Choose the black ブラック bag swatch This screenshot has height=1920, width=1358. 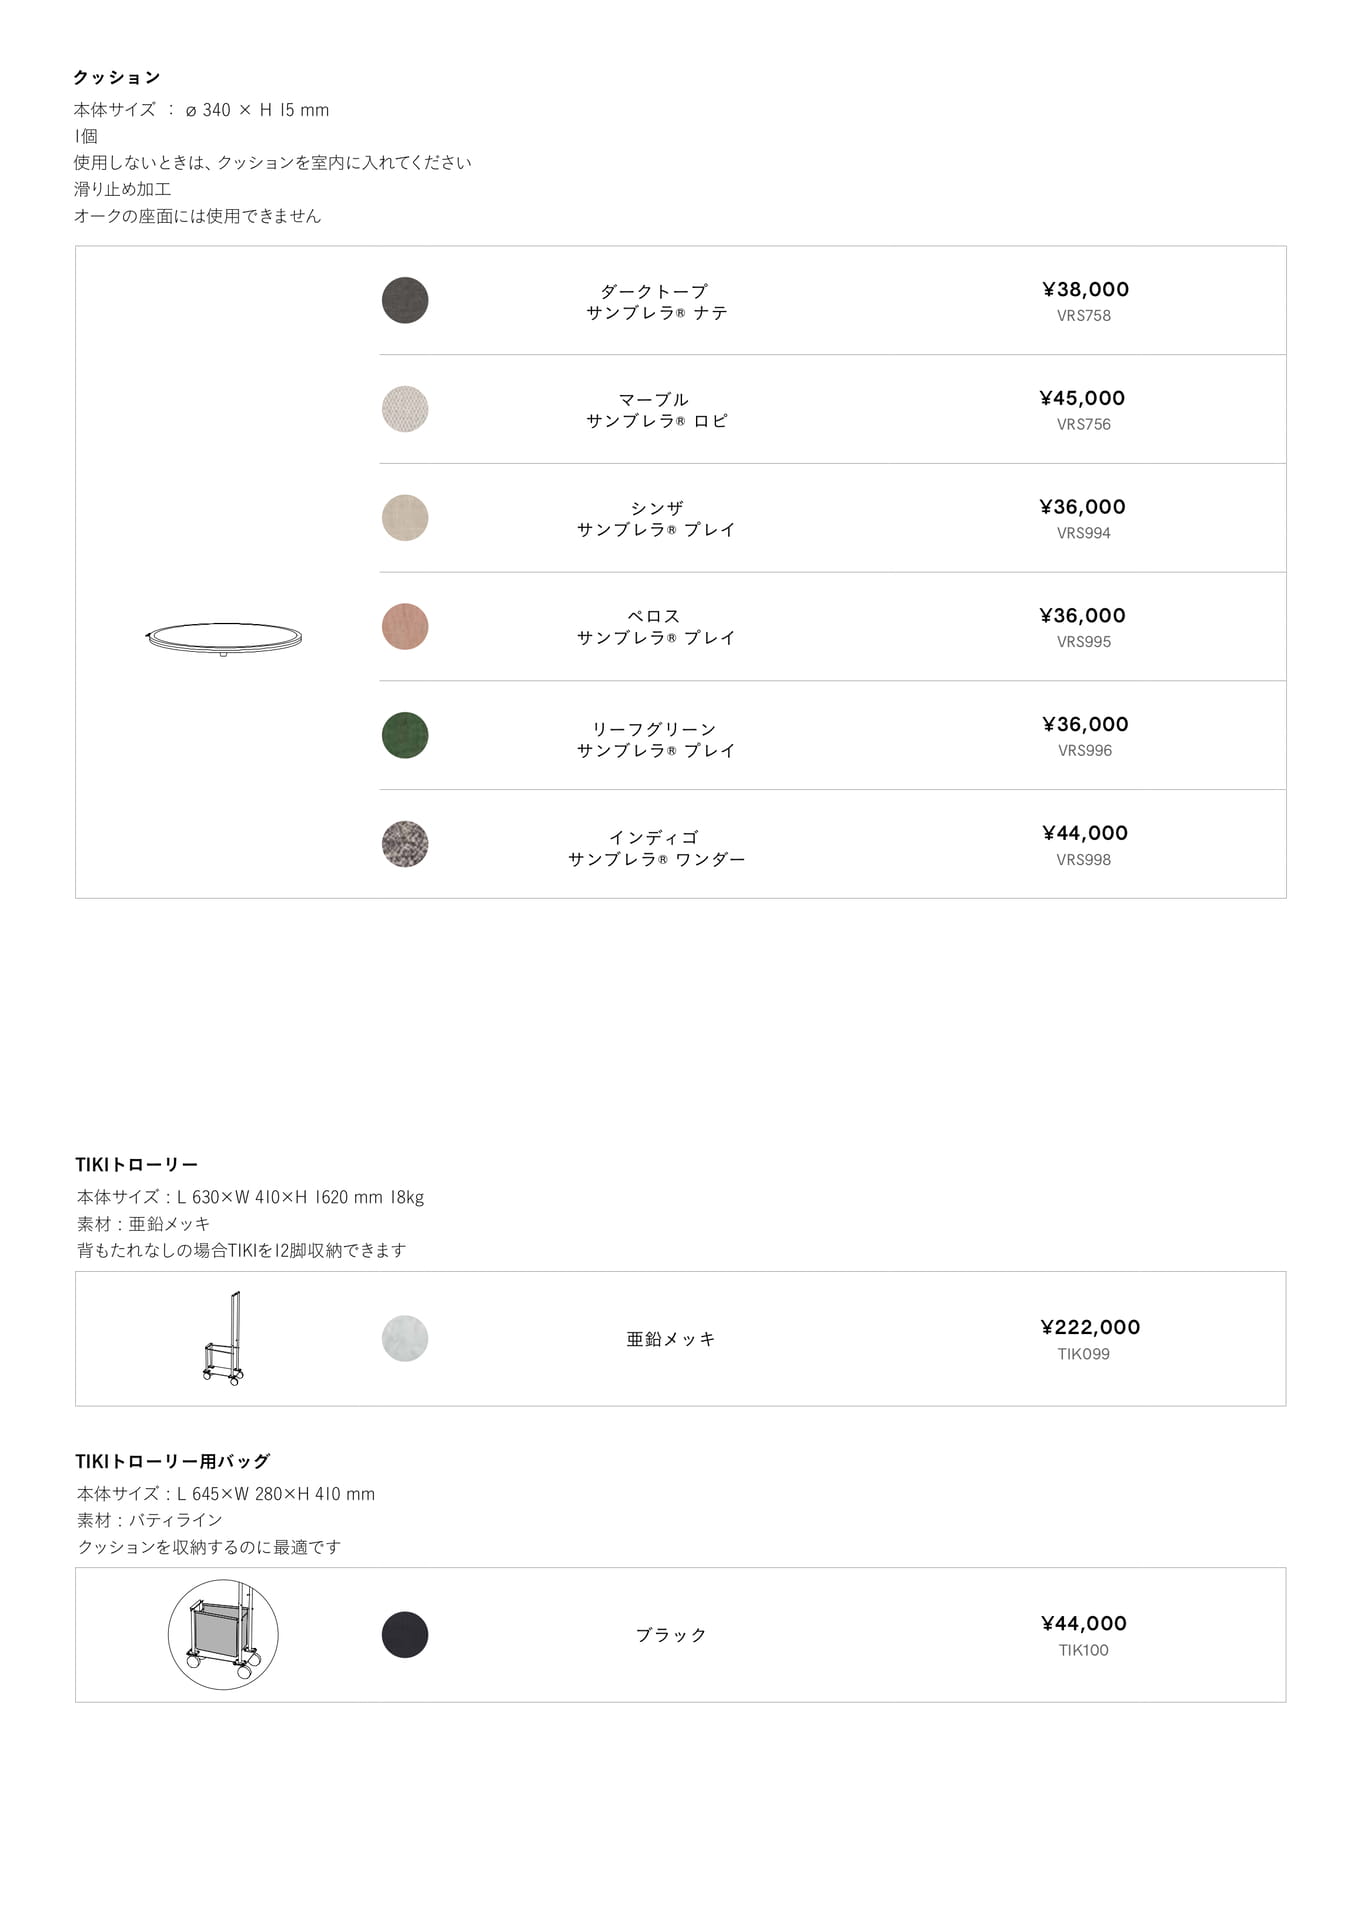(405, 1635)
